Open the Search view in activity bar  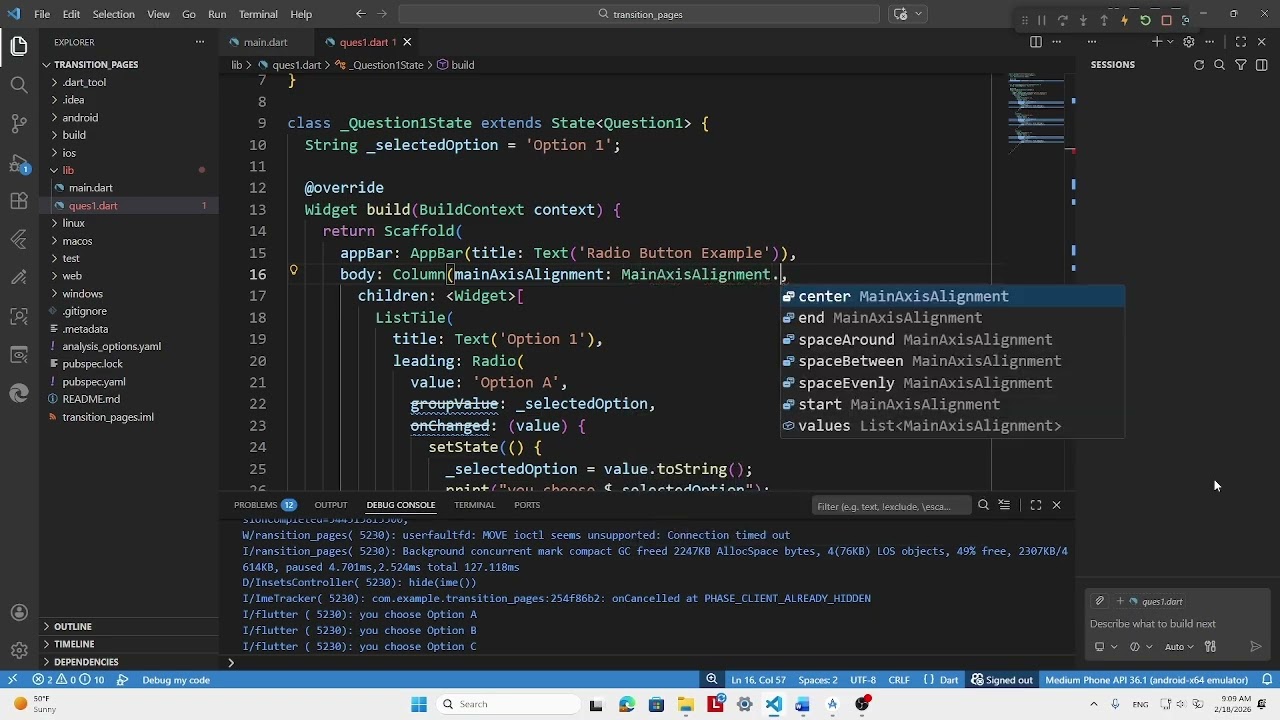pos(19,85)
